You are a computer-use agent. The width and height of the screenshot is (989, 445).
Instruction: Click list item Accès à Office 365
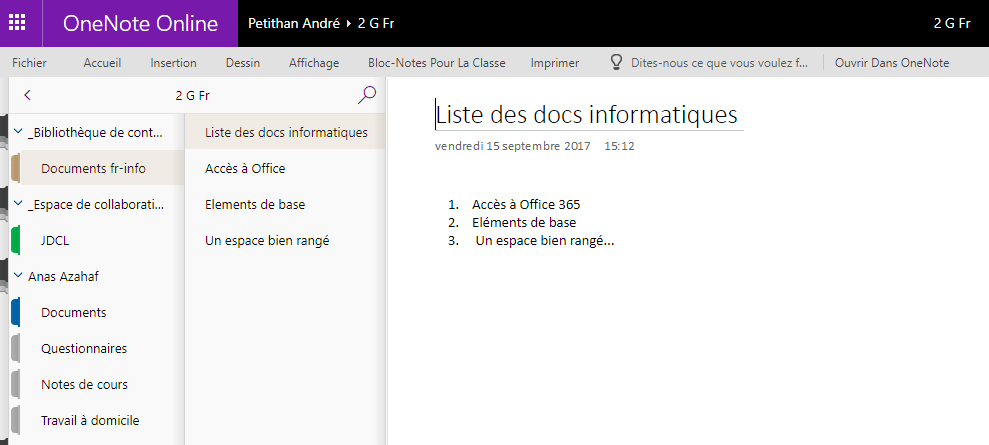[526, 205]
